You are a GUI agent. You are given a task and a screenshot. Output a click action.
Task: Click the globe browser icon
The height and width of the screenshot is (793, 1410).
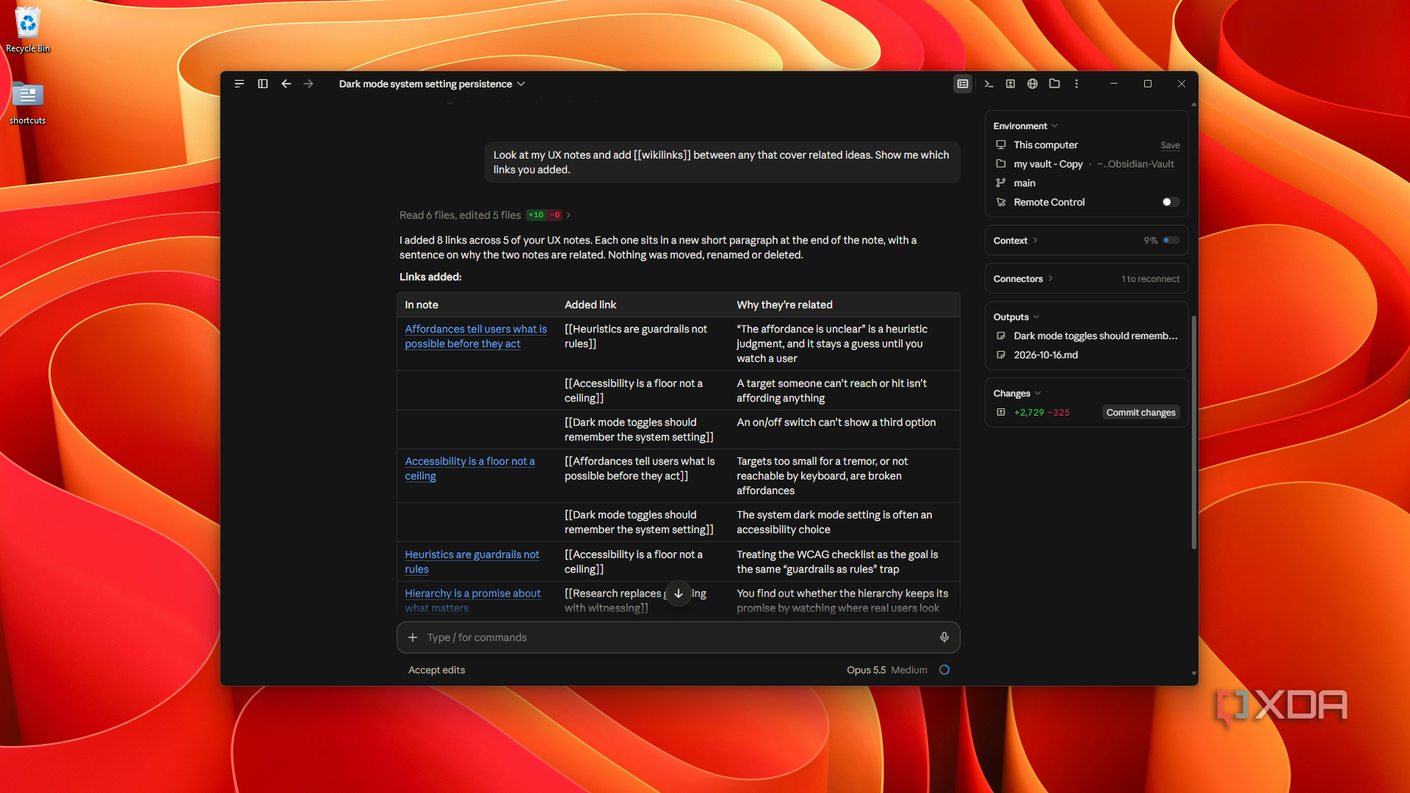(x=1032, y=84)
